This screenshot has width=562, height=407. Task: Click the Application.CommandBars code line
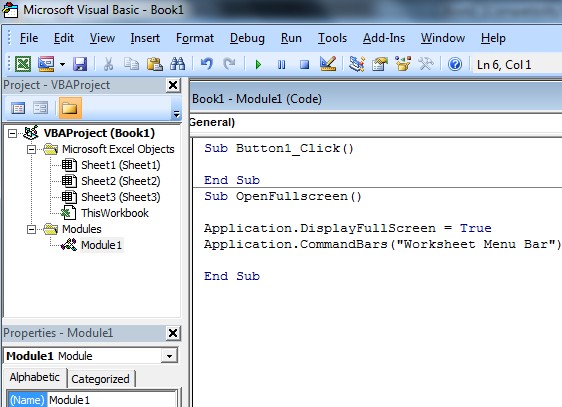tap(382, 244)
